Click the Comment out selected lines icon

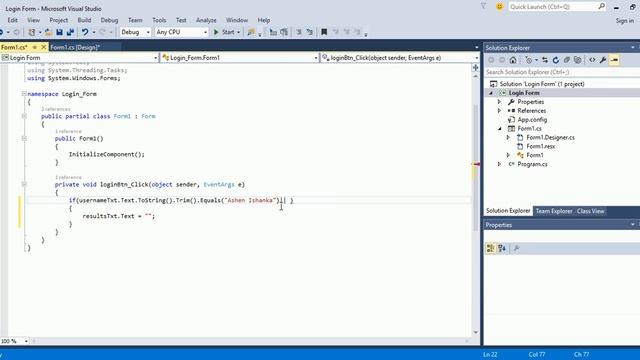pos(299,32)
